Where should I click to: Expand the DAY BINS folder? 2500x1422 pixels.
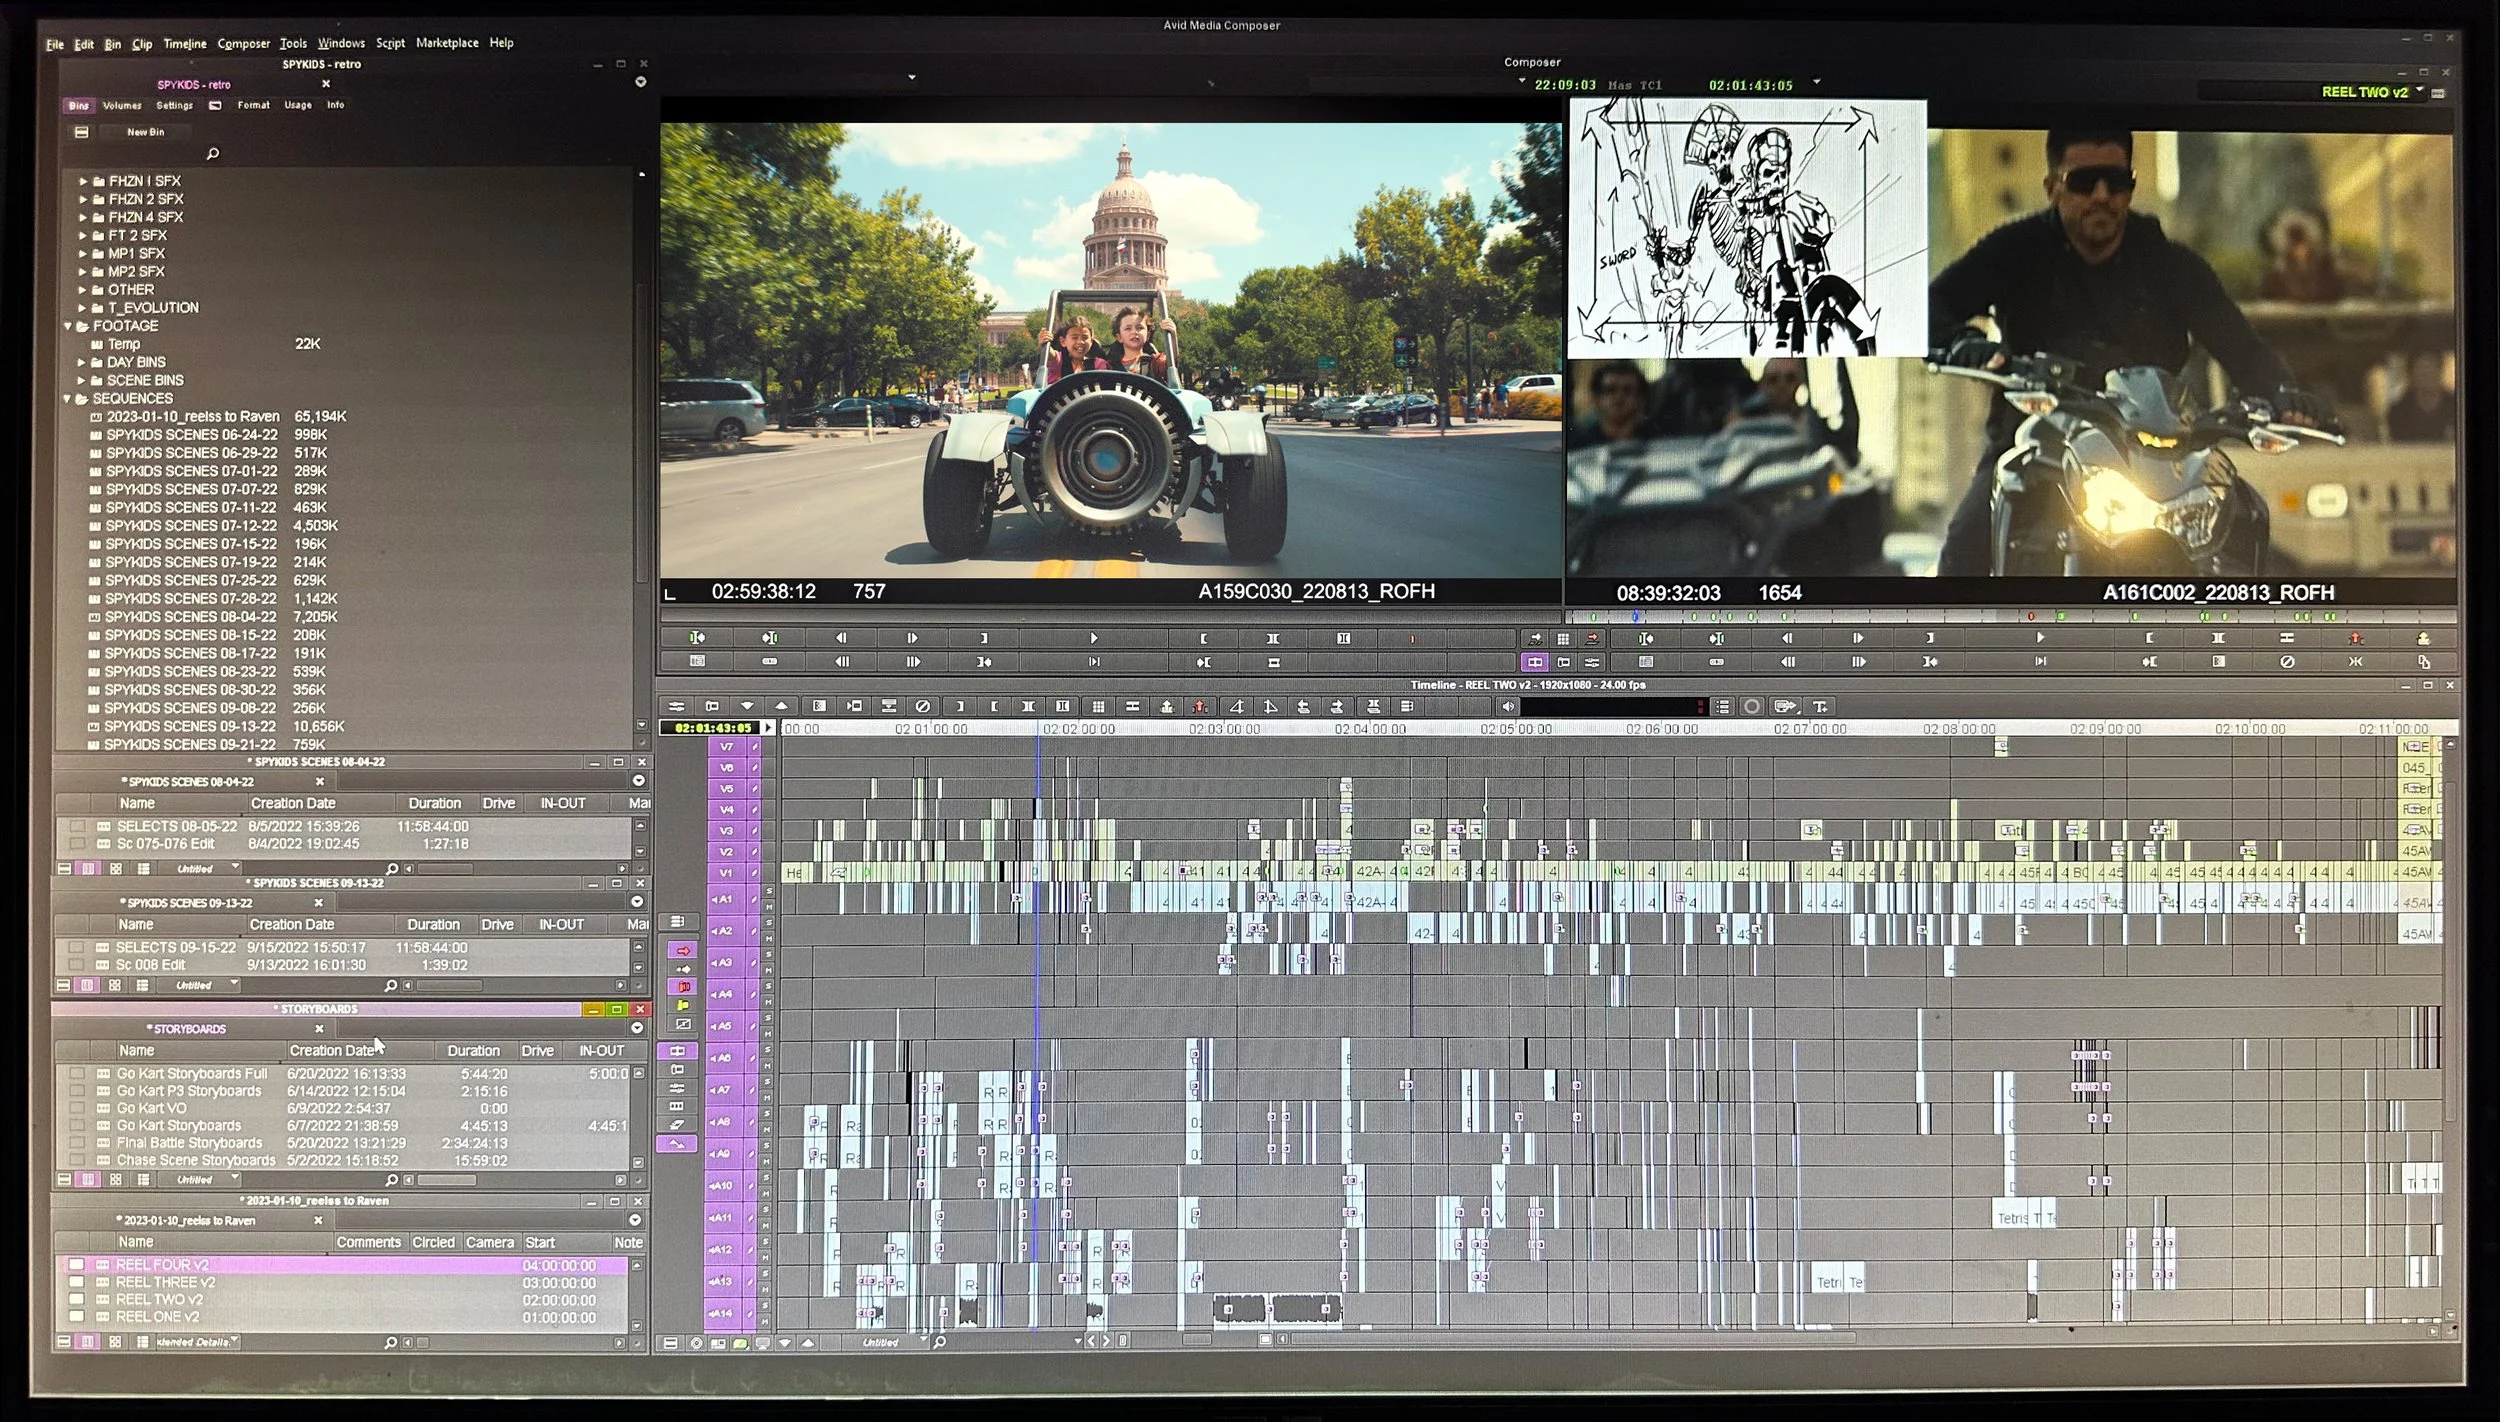click(82, 362)
